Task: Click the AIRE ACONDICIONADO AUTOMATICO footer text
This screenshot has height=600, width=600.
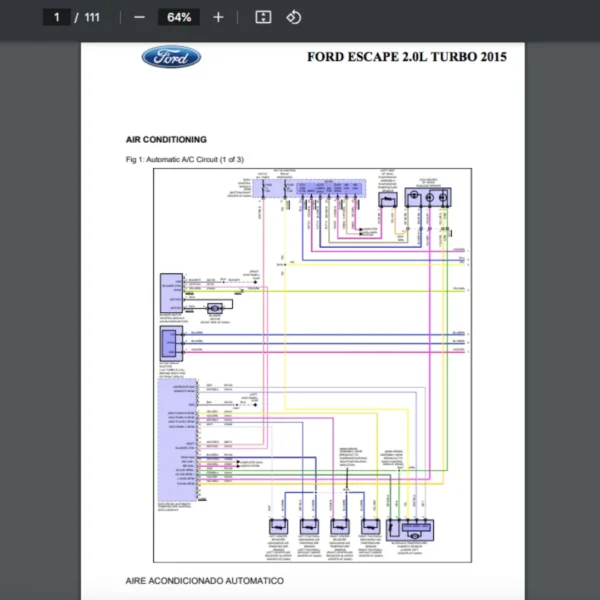Action: point(204,580)
